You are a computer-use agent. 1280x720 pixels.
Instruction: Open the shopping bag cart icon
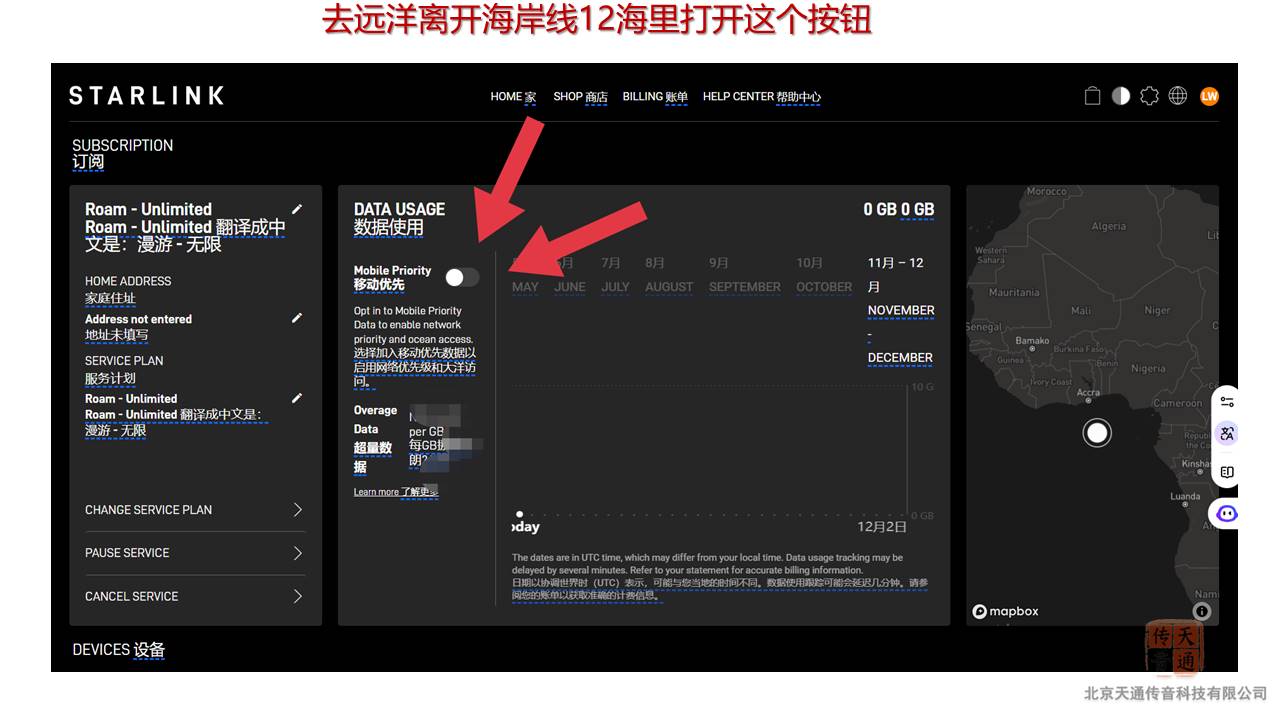(x=1093, y=96)
